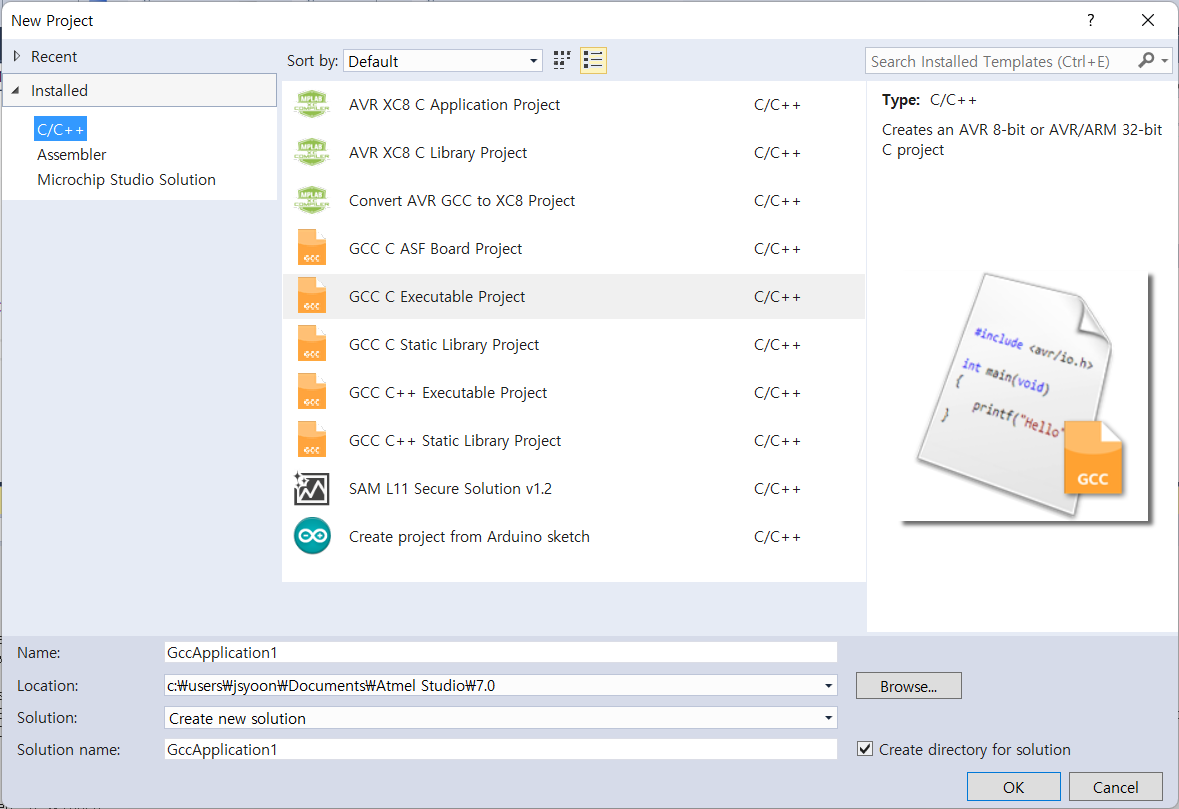Select "GCC C Static Library Project" text
Screen dimensions: 1179x809
[x=444, y=344]
